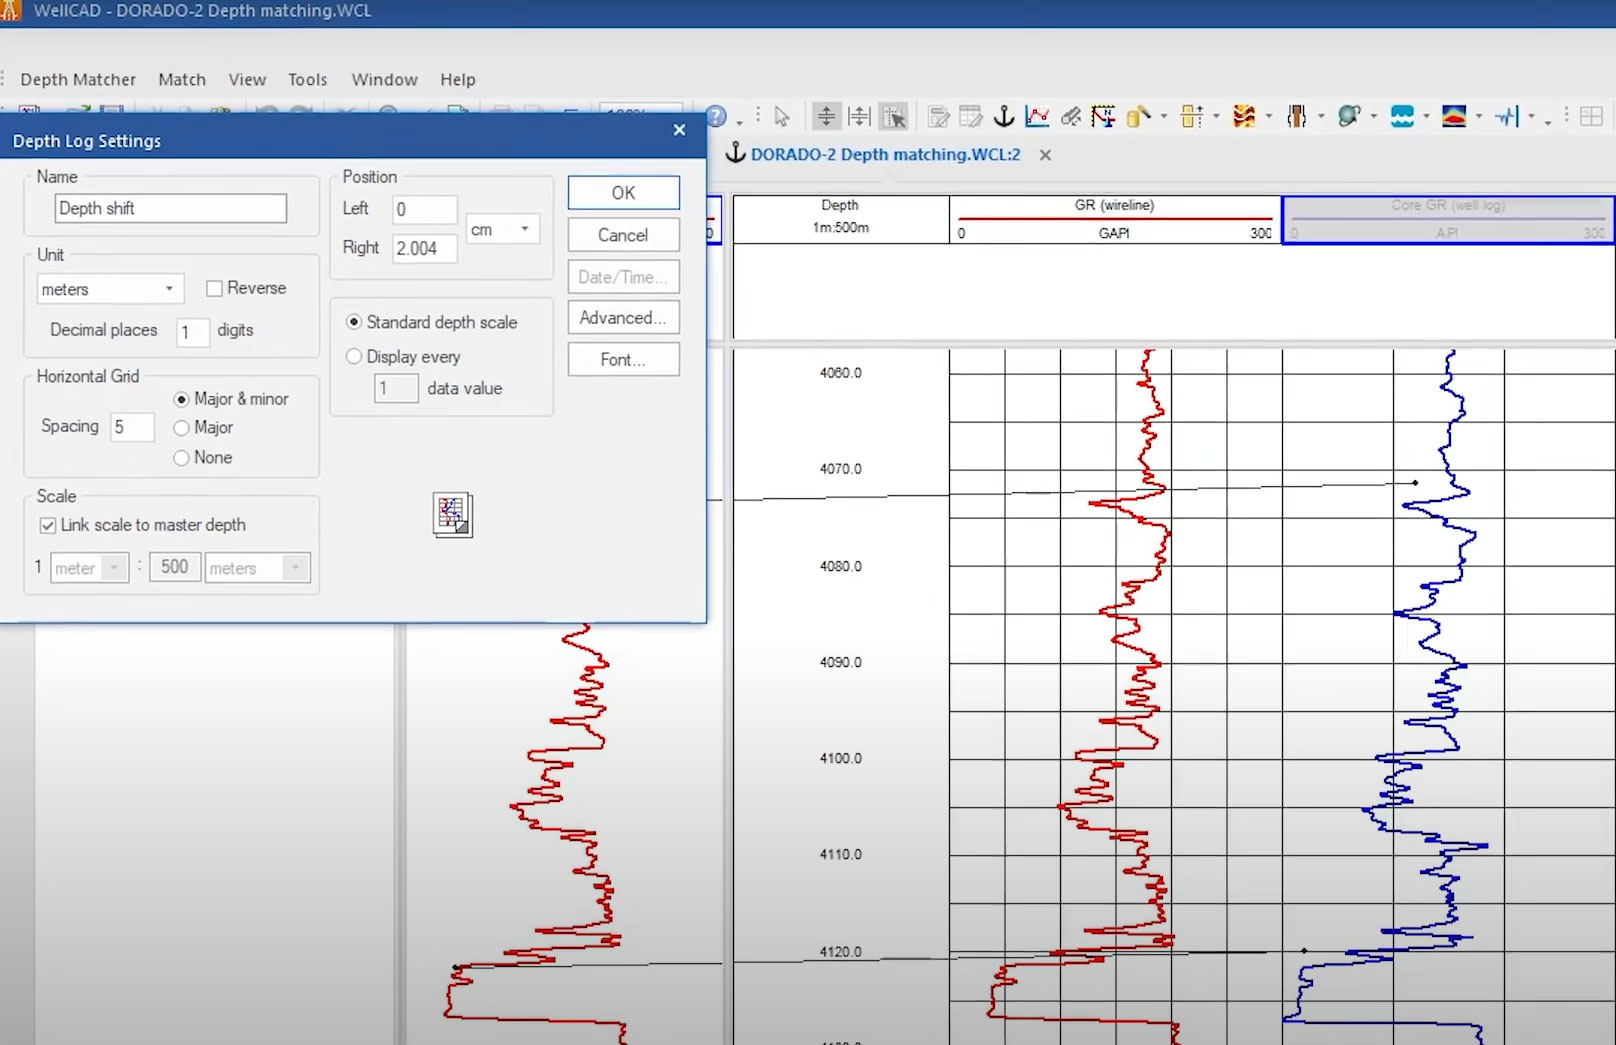
Task: Open the Help menu
Action: 458,79
